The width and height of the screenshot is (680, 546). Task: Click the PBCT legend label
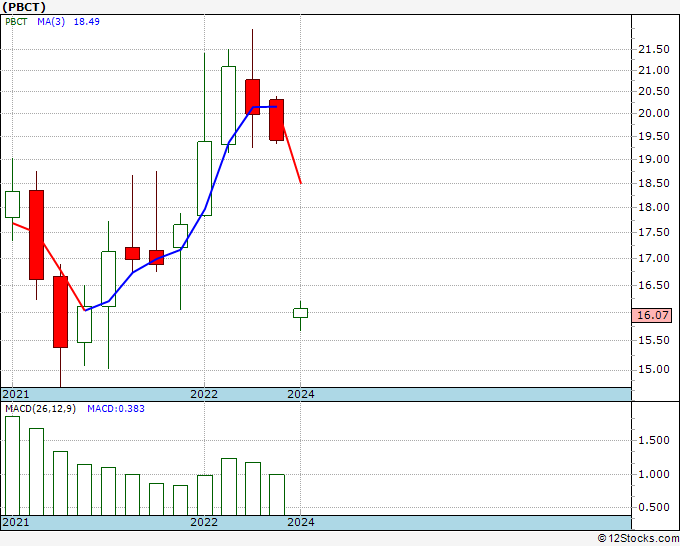[16, 22]
